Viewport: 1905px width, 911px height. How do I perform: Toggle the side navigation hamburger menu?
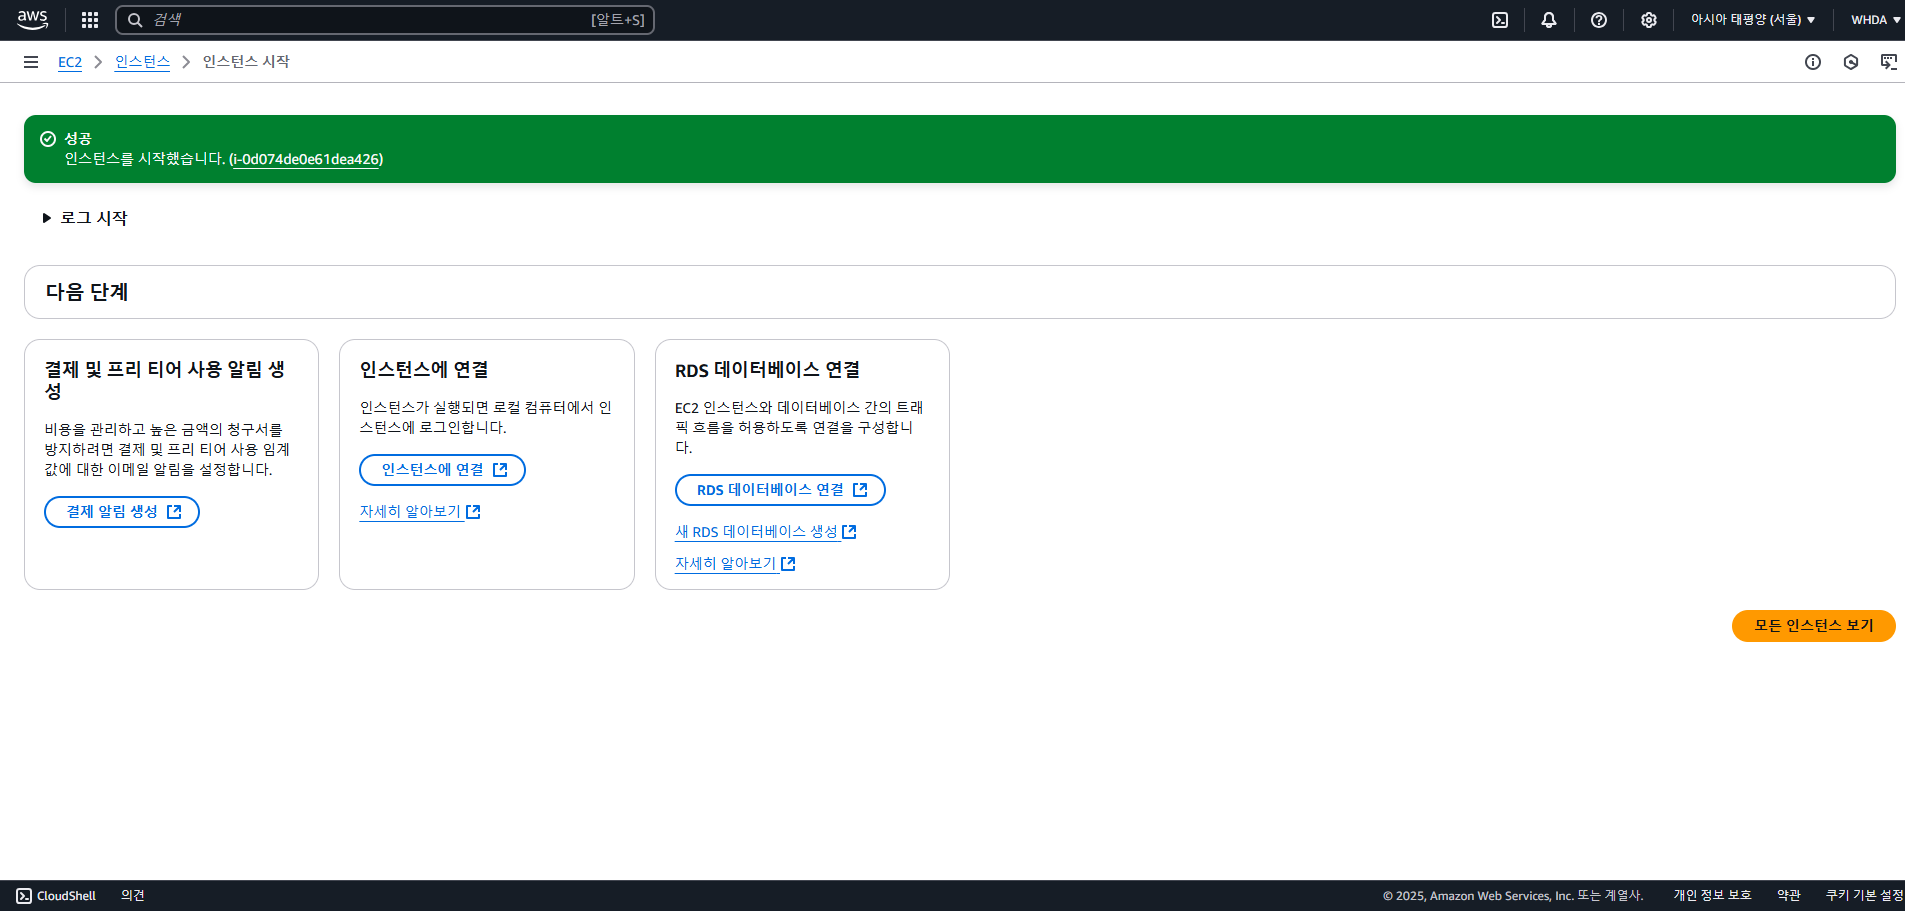tap(31, 62)
